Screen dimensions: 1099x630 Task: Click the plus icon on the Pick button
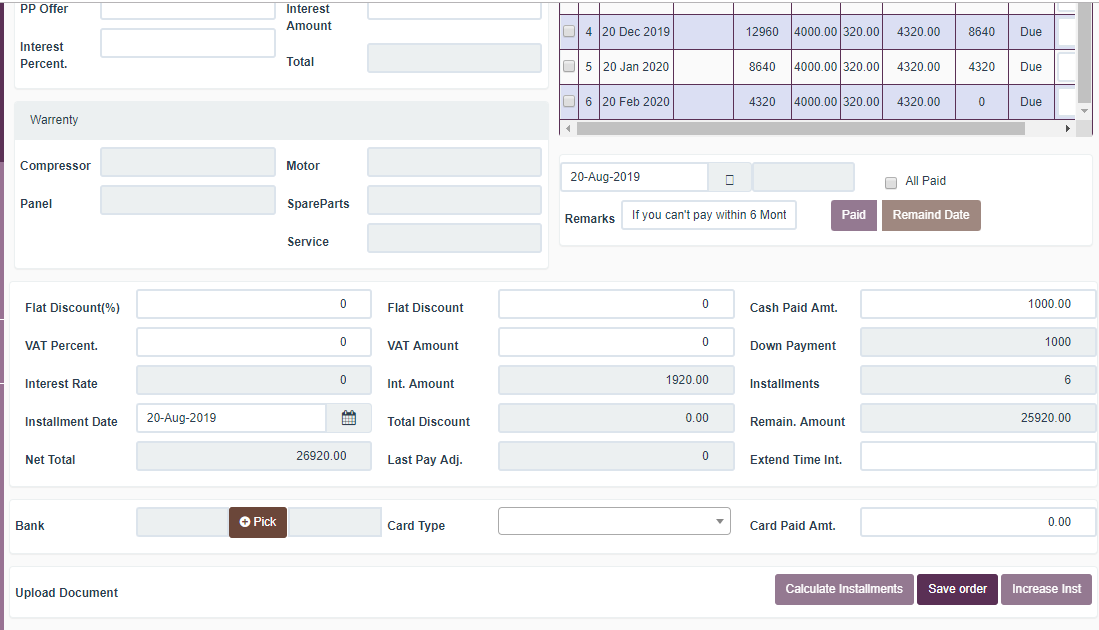tap(246, 522)
